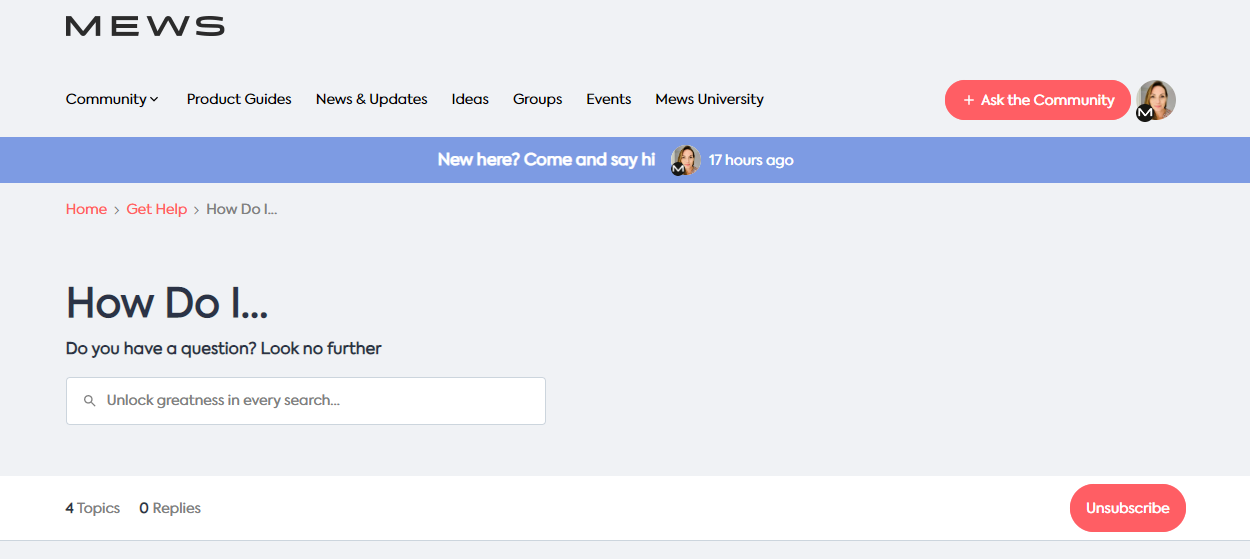Unsubscribe from this category
The image size is (1250, 559).
[1127, 508]
